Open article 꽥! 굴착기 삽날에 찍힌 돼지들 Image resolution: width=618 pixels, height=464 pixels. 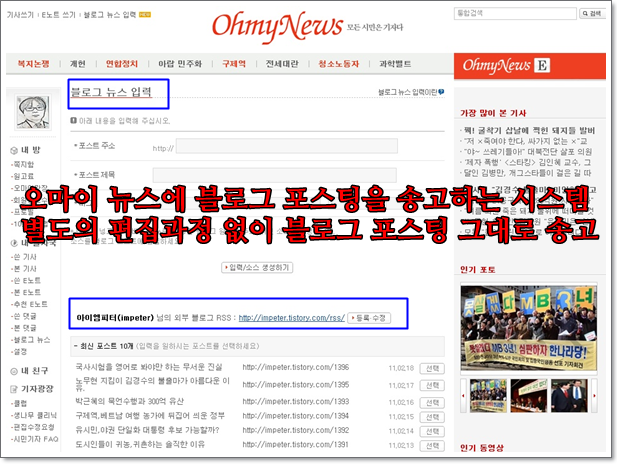tap(529, 130)
